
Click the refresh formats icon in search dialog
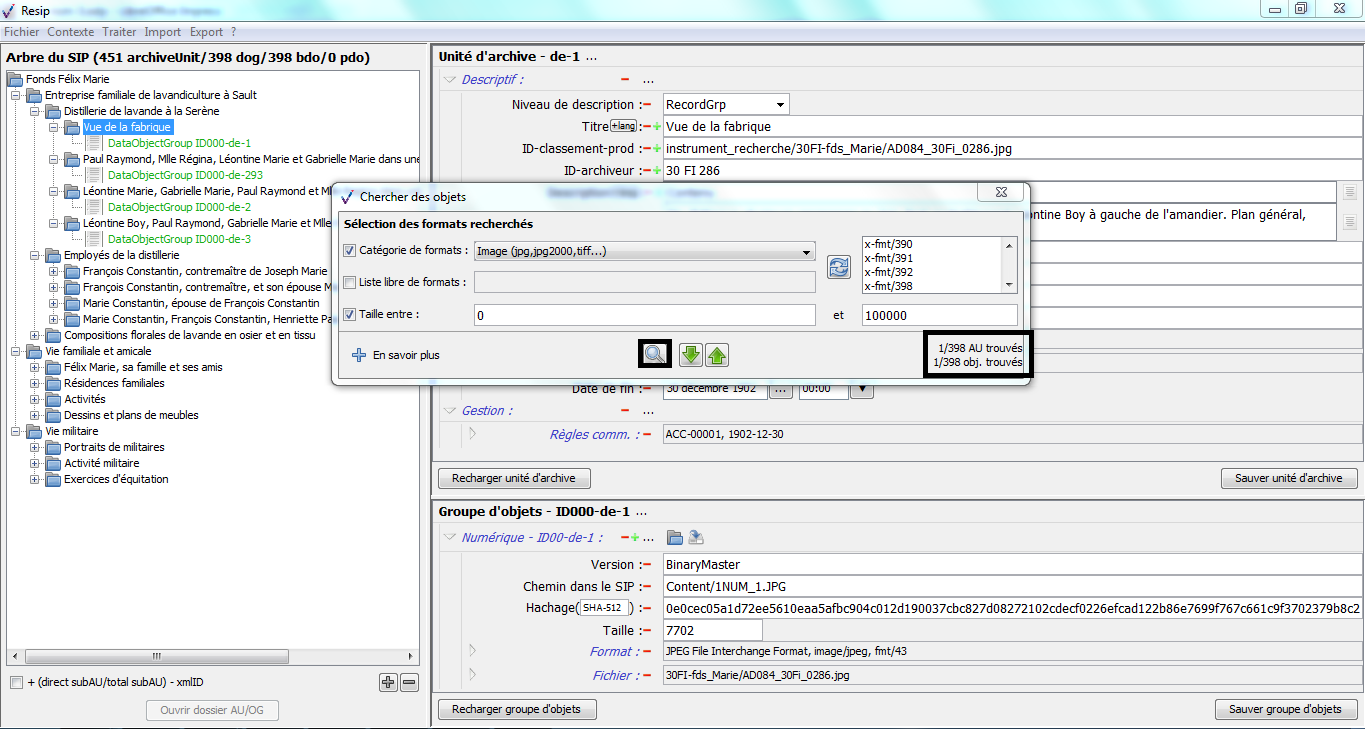[x=838, y=267]
